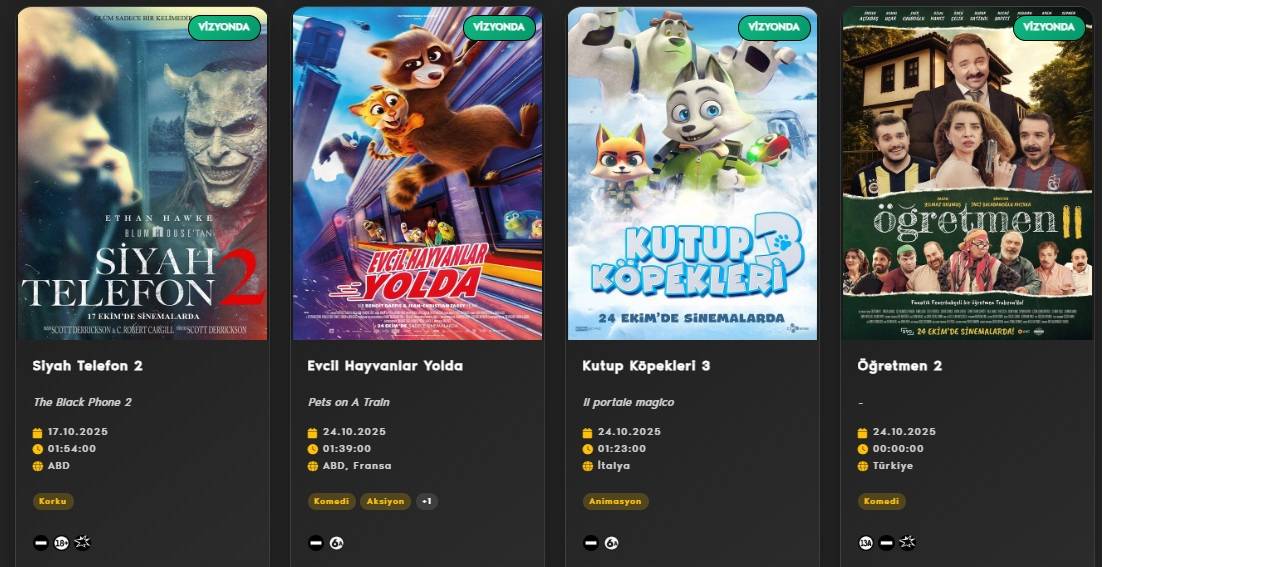Viewport: 1280px width, 567px height.
Task: Select the Korku genre tag
Action: [53, 502]
